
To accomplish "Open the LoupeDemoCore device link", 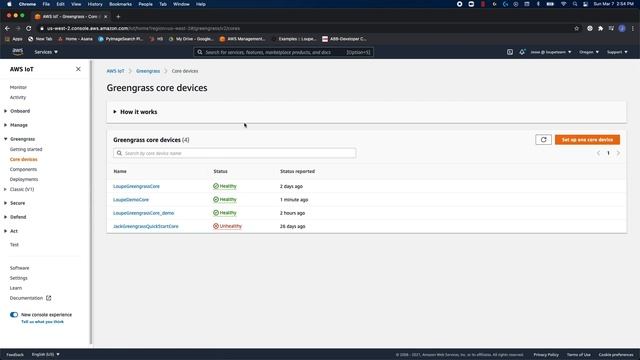I will pyautogui.click(x=131, y=200).
